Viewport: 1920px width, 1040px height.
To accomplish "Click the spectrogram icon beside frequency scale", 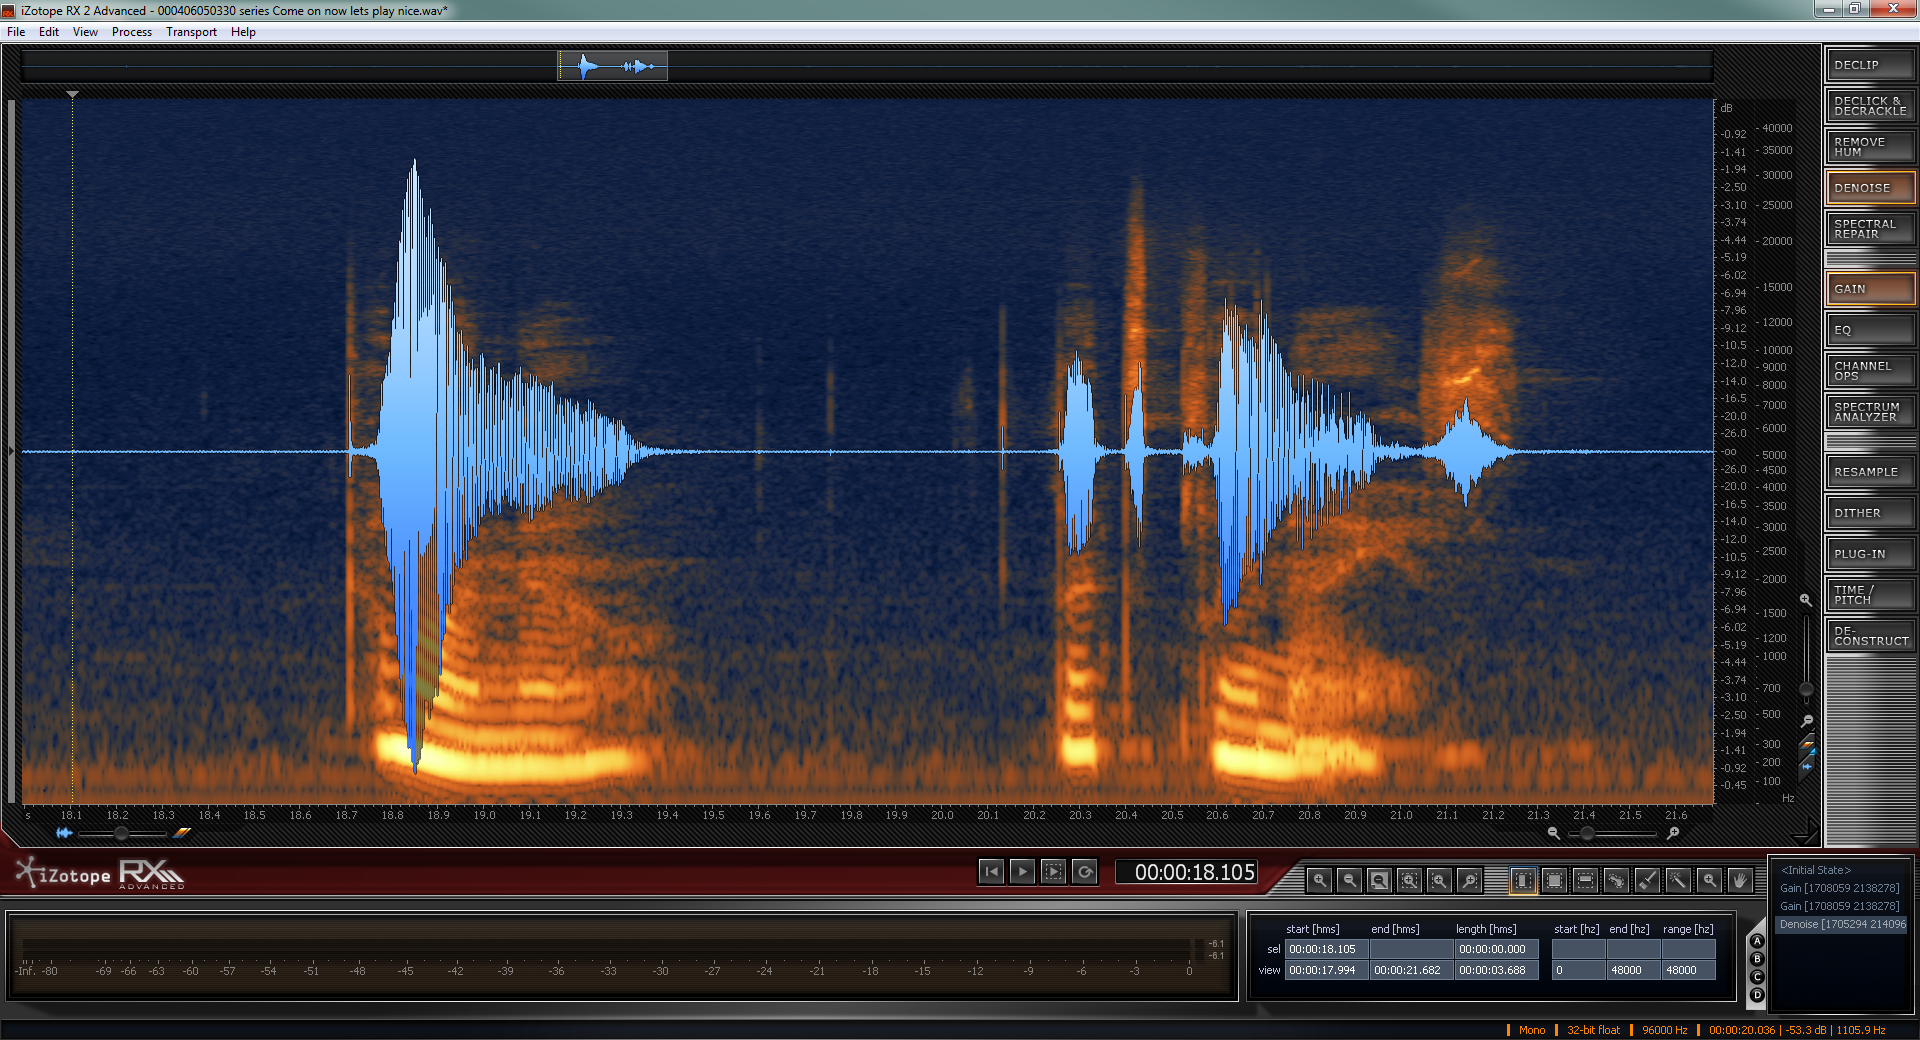I will tap(1806, 744).
